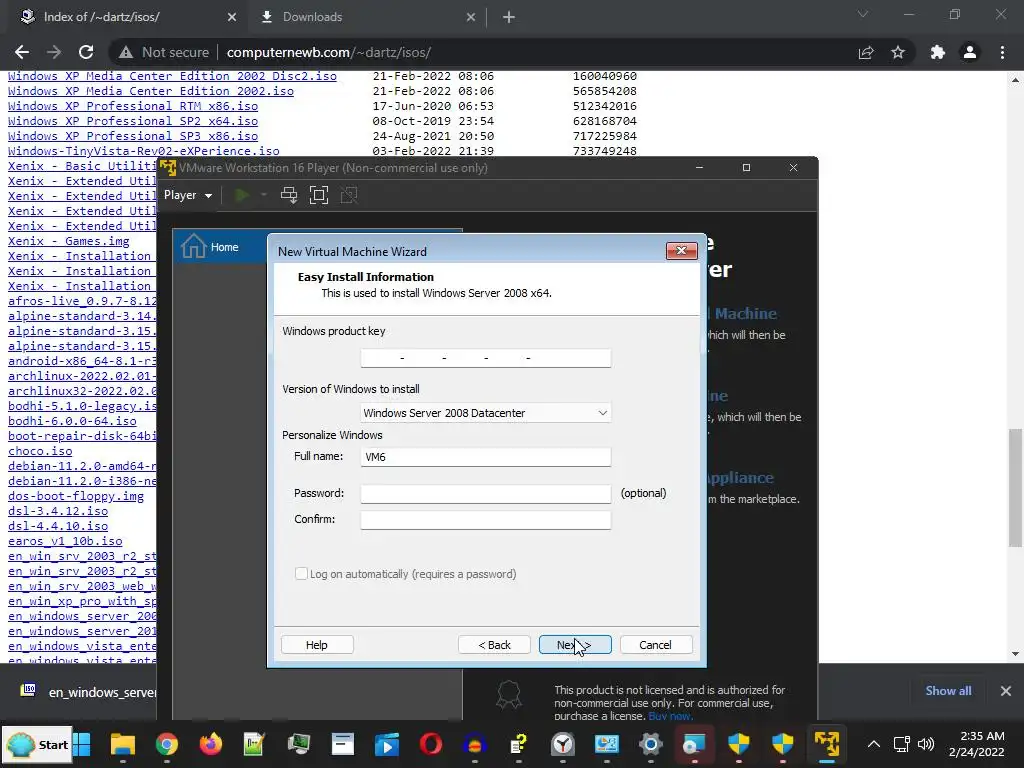Click the scrollbar down arrow on the page
Viewport: 1024px width, 768px height.
[x=1015, y=654]
